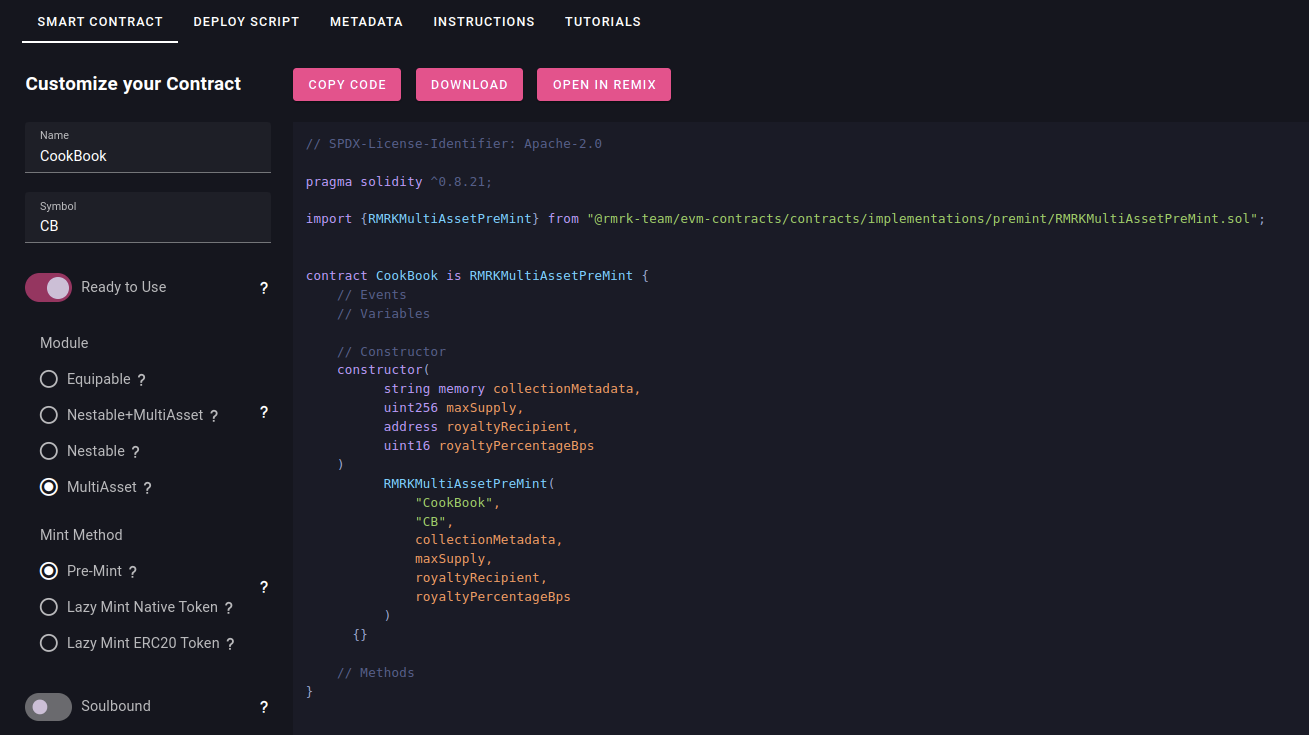
Task: Open the Metadata tab
Action: click(x=366, y=21)
